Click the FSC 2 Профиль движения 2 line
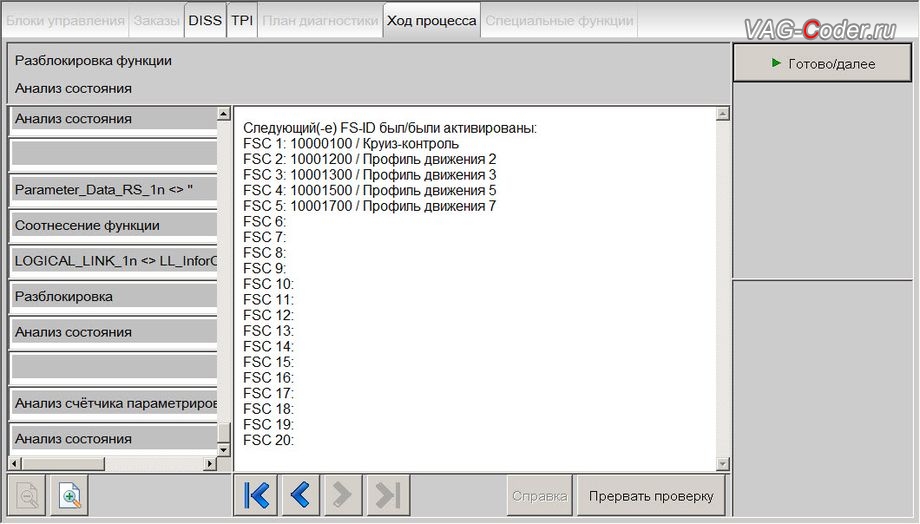Image resolution: width=920 pixels, height=524 pixels. tap(370, 159)
